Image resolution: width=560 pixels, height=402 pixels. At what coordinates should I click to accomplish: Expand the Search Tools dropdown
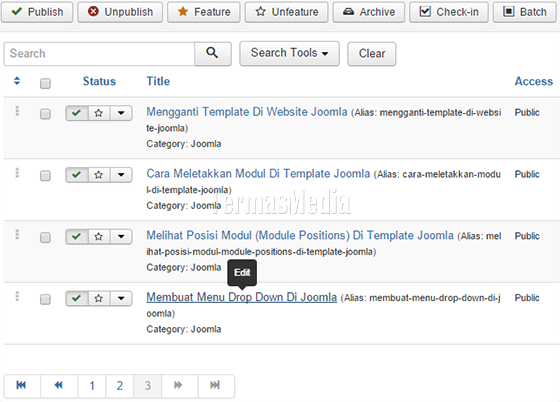pyautogui.click(x=289, y=53)
